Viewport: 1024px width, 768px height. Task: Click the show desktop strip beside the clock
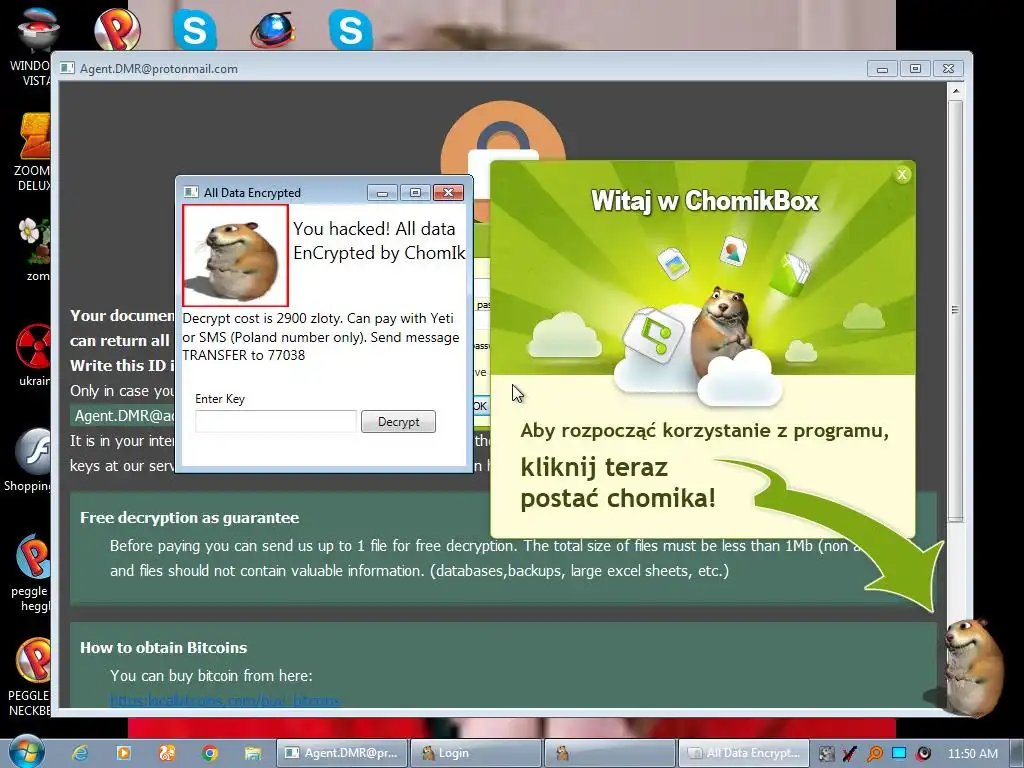coord(1016,753)
